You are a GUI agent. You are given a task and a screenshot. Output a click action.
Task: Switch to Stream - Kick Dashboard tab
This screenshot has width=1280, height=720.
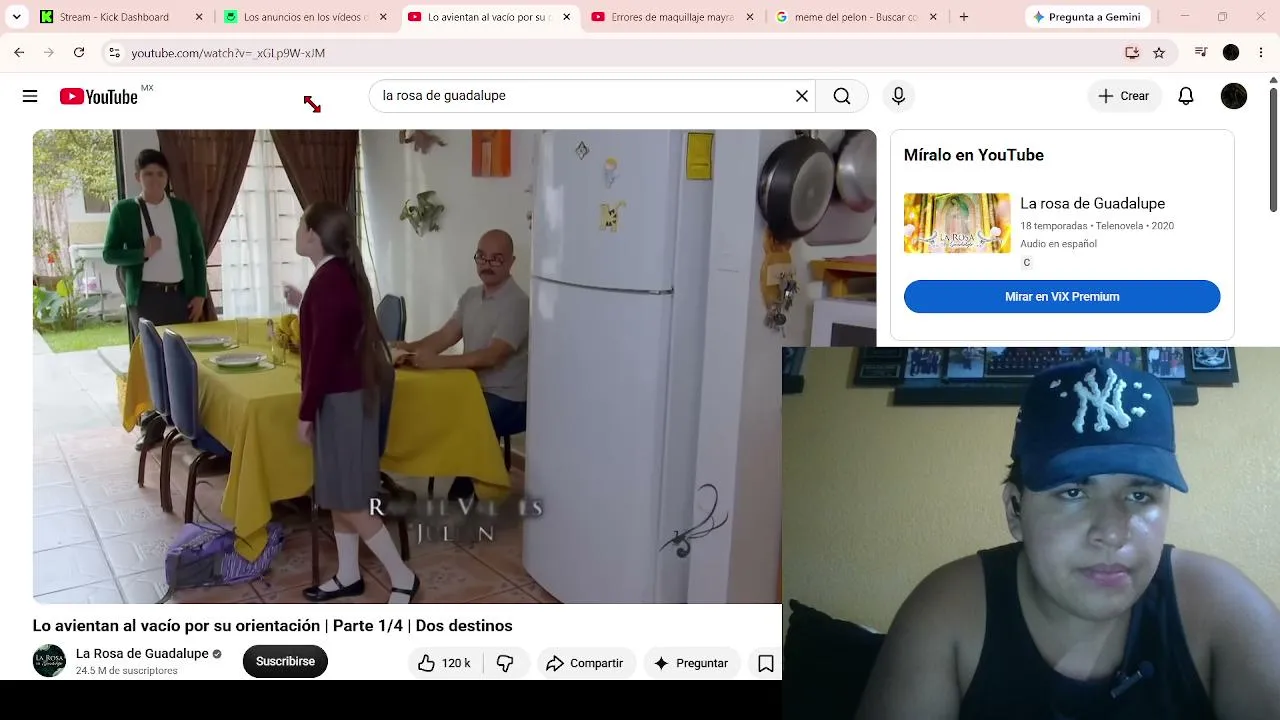coord(123,17)
